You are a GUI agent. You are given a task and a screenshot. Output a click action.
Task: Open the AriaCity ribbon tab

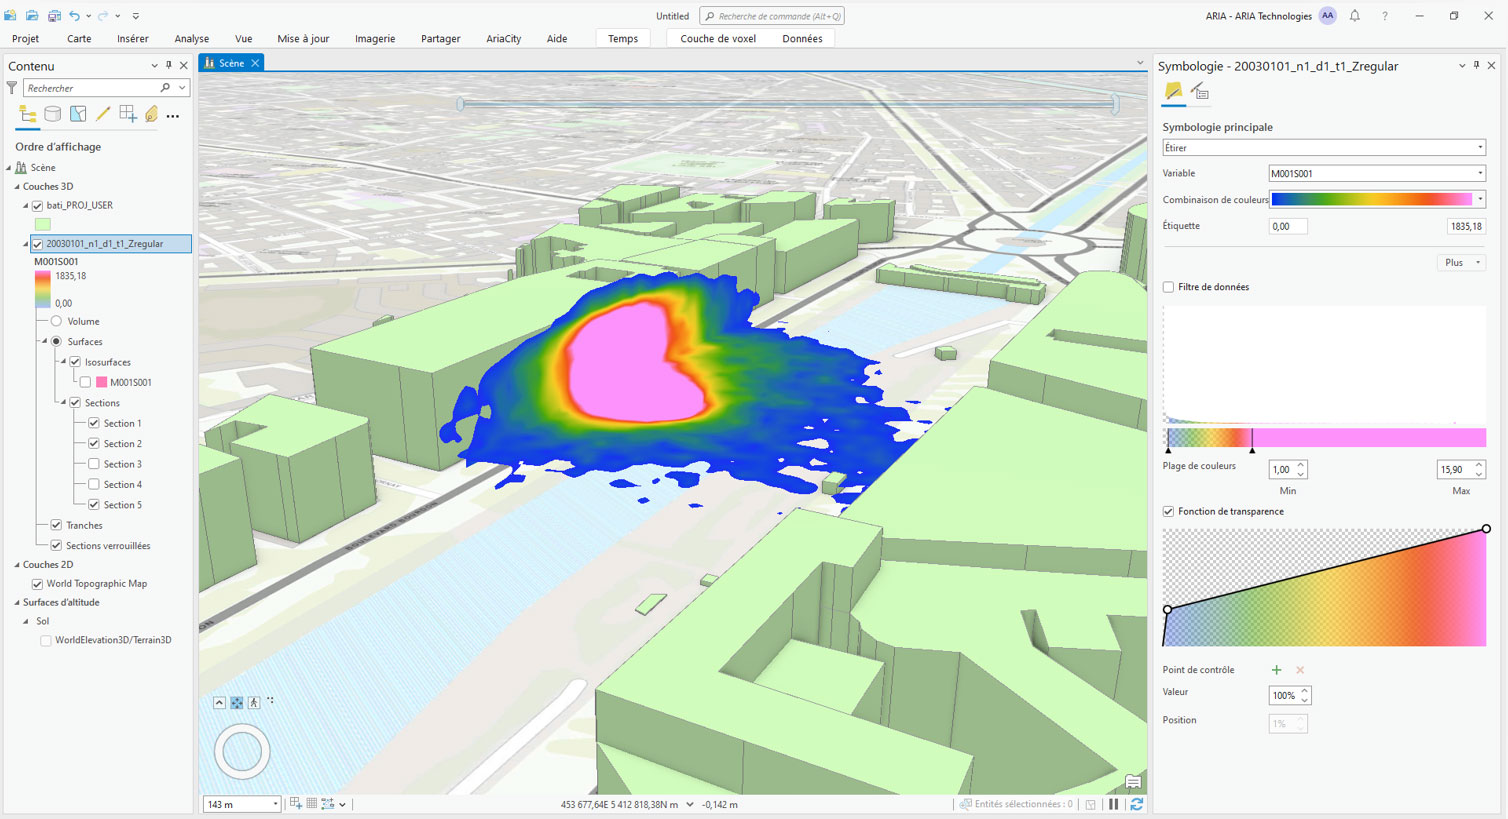tap(504, 39)
